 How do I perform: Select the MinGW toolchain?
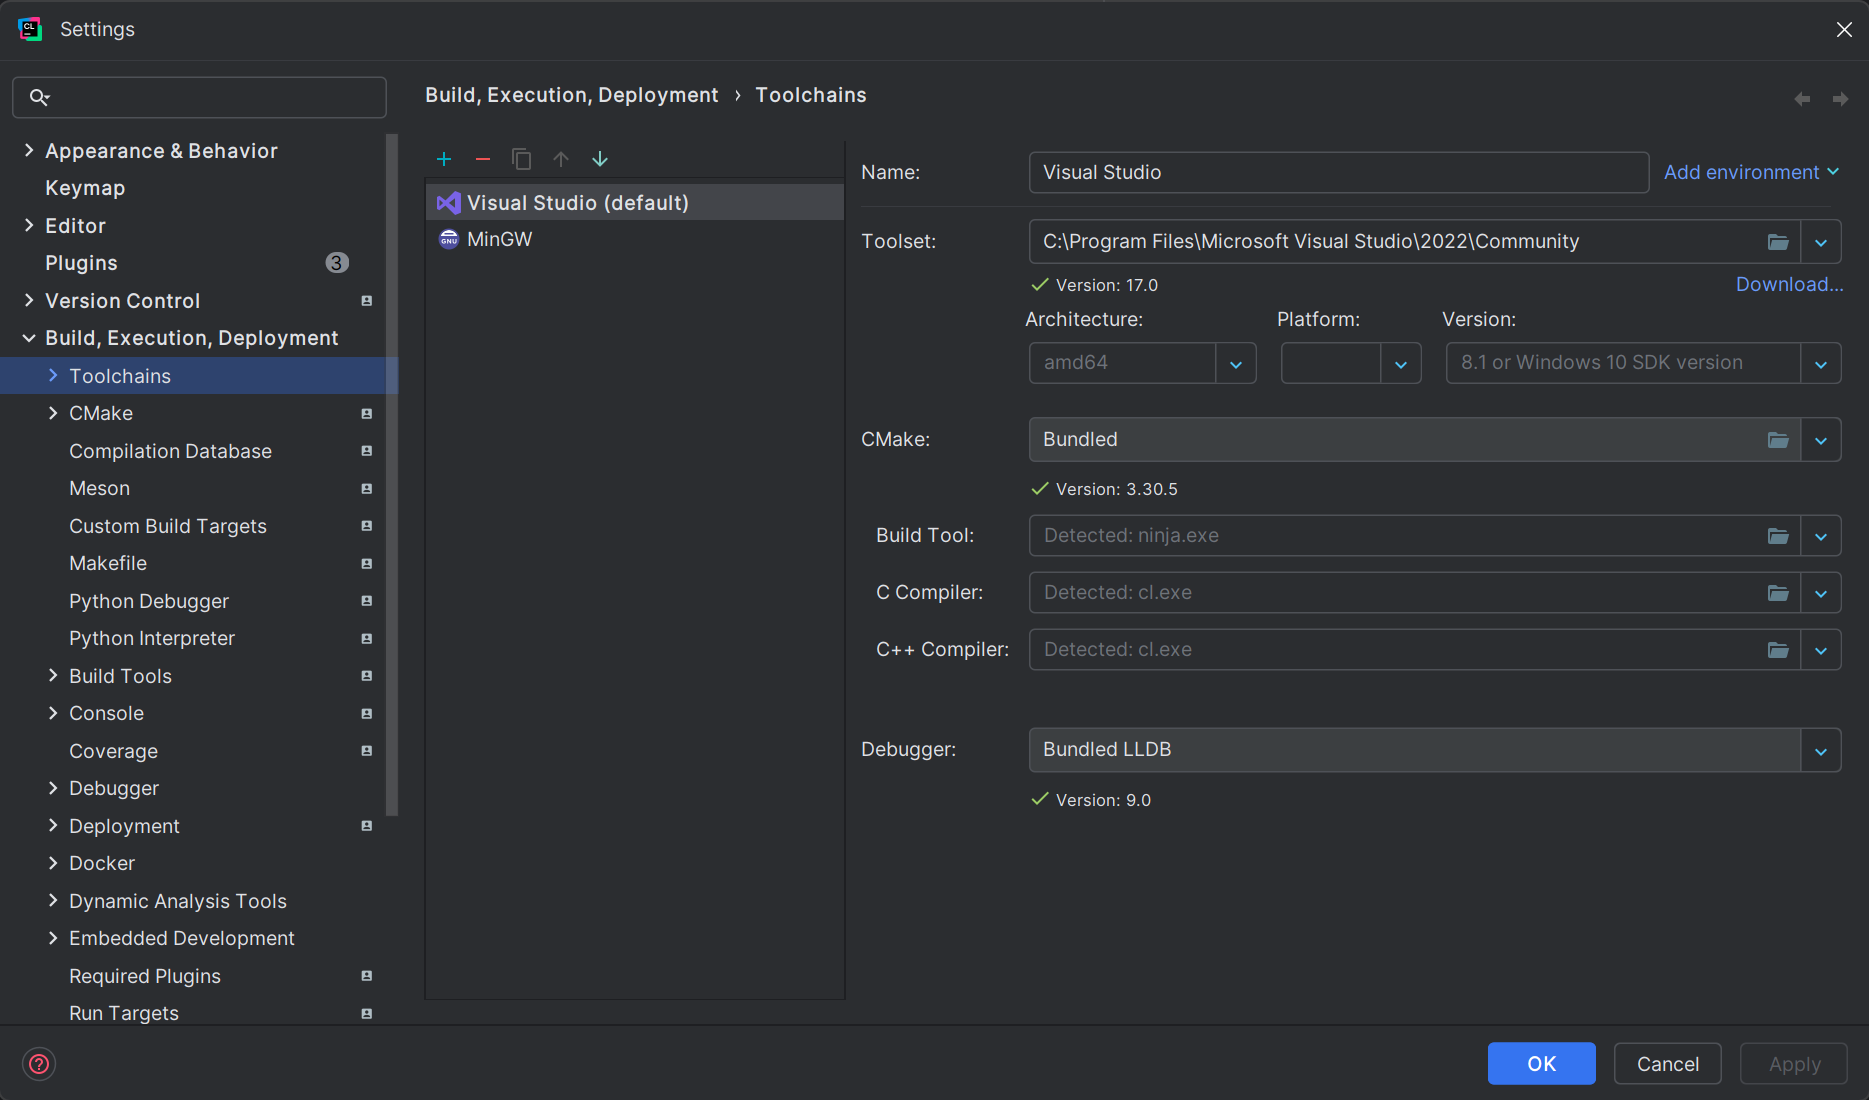pos(500,239)
